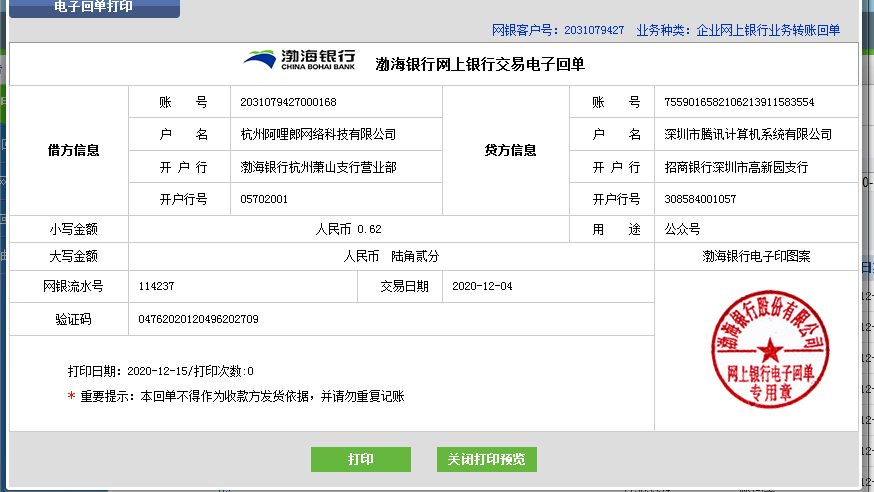Viewport: 874px width, 492px height.
Task: Click the title 渤海银行网上银行交易电子回单
Action: coord(480,64)
